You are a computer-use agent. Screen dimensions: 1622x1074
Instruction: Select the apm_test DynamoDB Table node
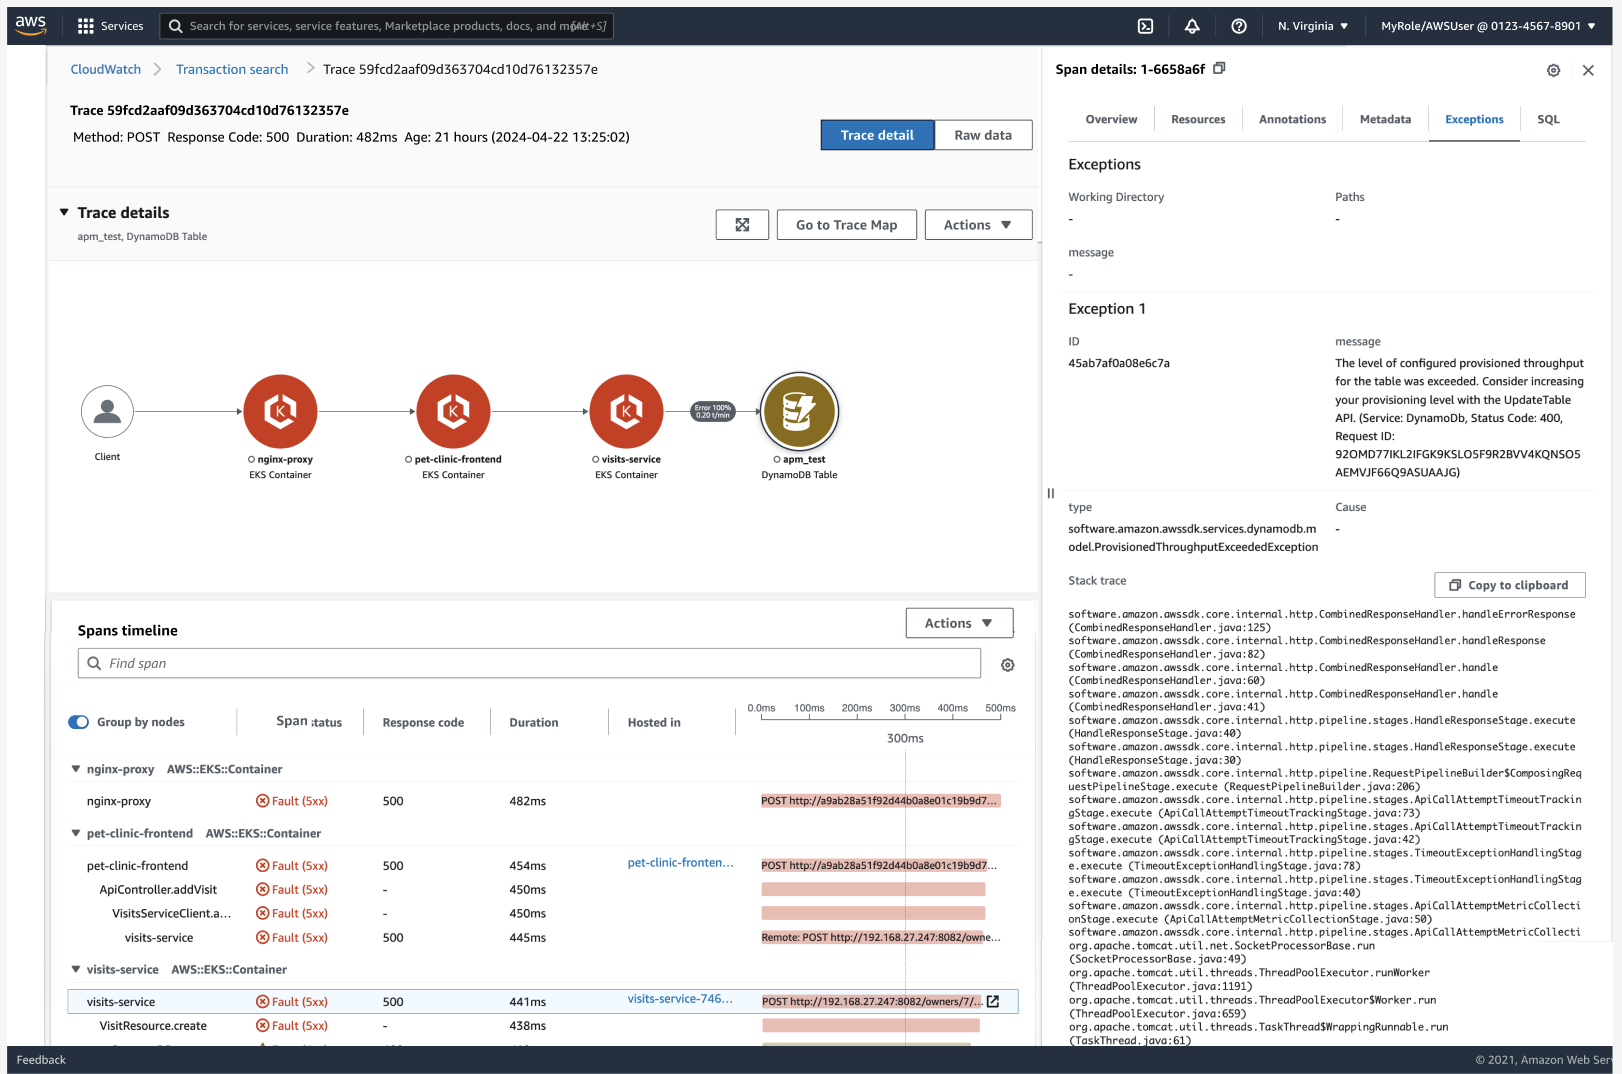799,412
